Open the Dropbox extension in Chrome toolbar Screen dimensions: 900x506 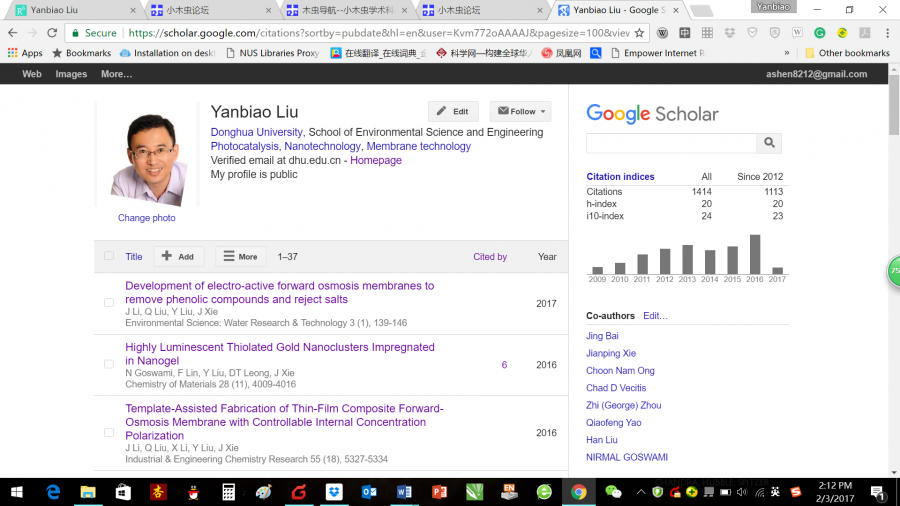pos(730,33)
